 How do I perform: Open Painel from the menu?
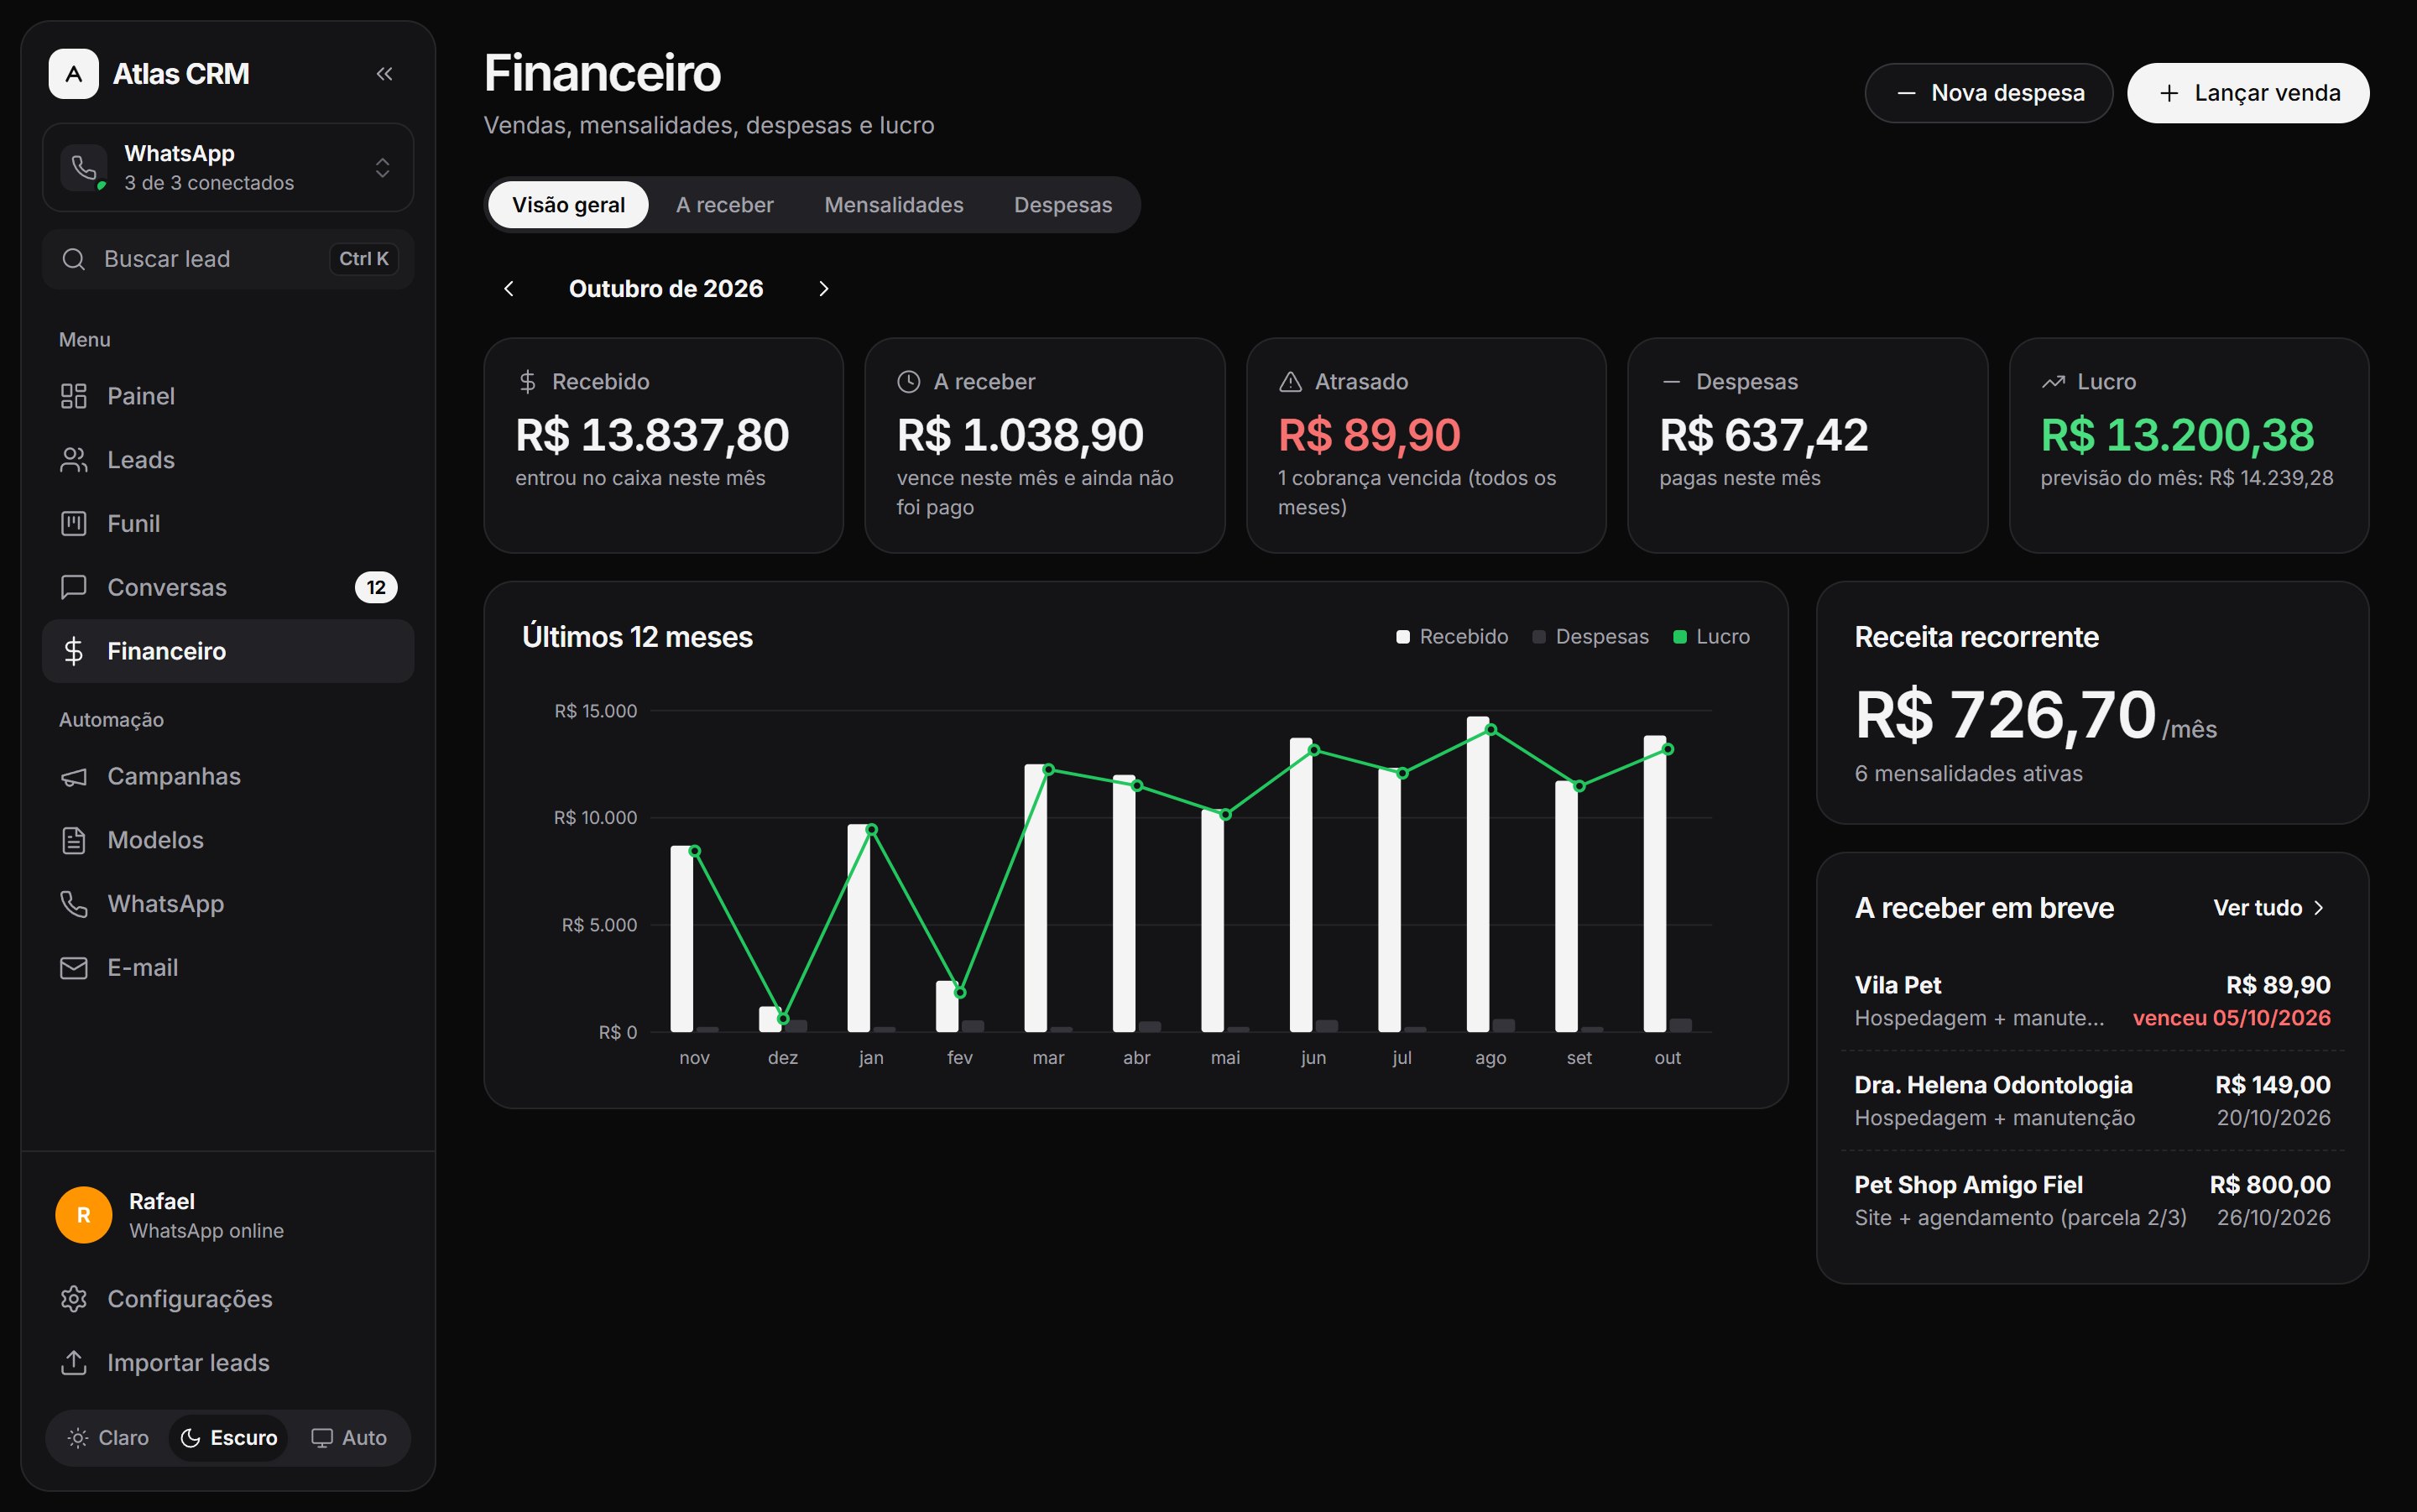228,396
